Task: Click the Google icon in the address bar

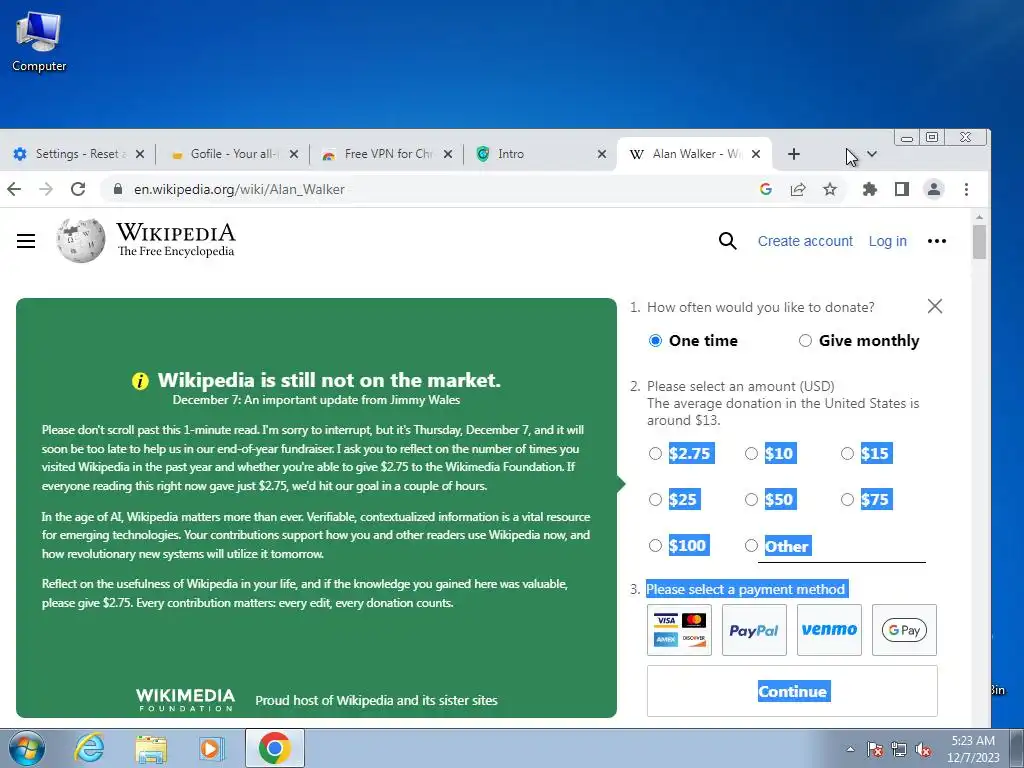Action: tap(766, 189)
